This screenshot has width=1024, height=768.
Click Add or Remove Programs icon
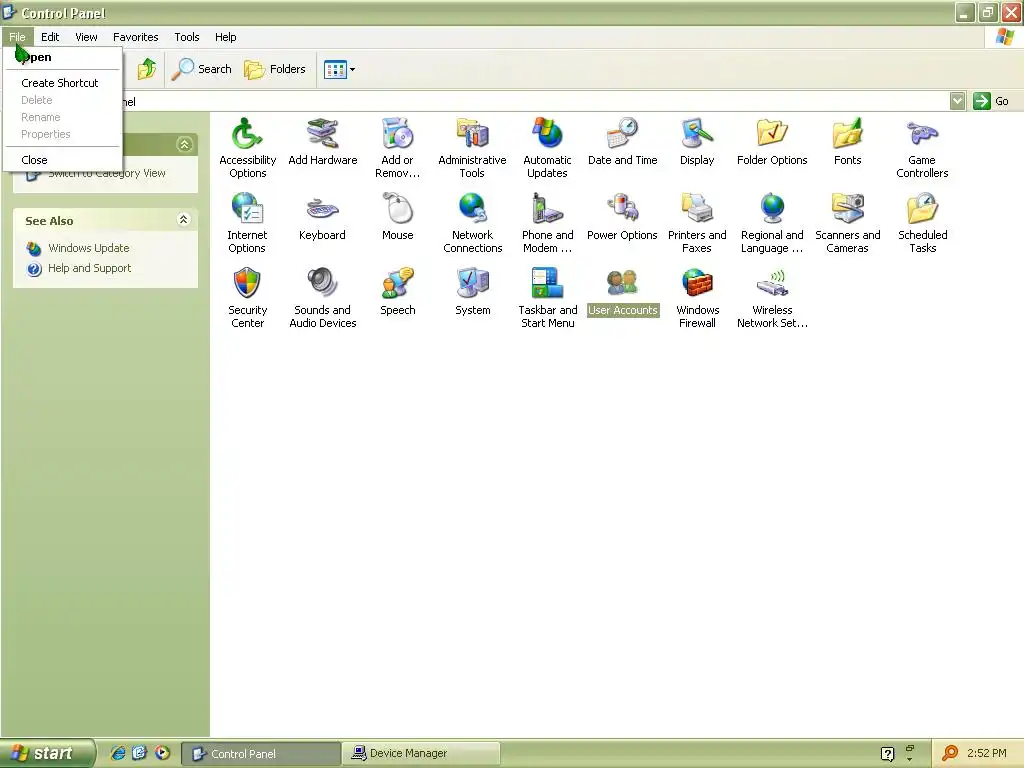(x=397, y=134)
